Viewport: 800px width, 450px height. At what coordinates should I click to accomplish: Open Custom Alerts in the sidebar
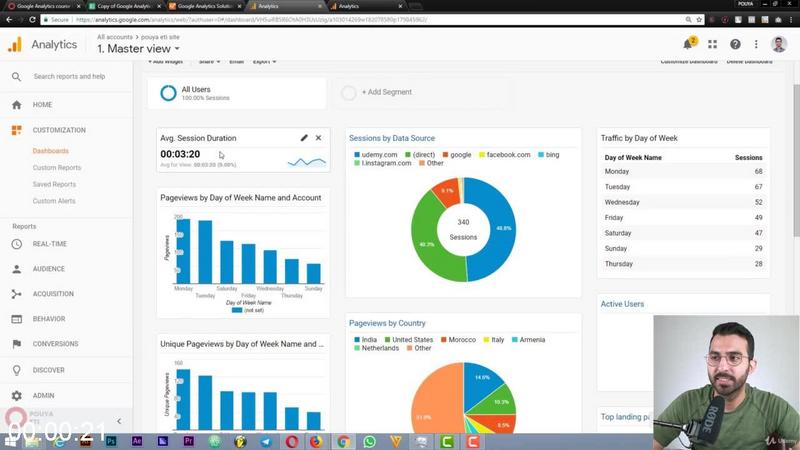[x=54, y=201]
